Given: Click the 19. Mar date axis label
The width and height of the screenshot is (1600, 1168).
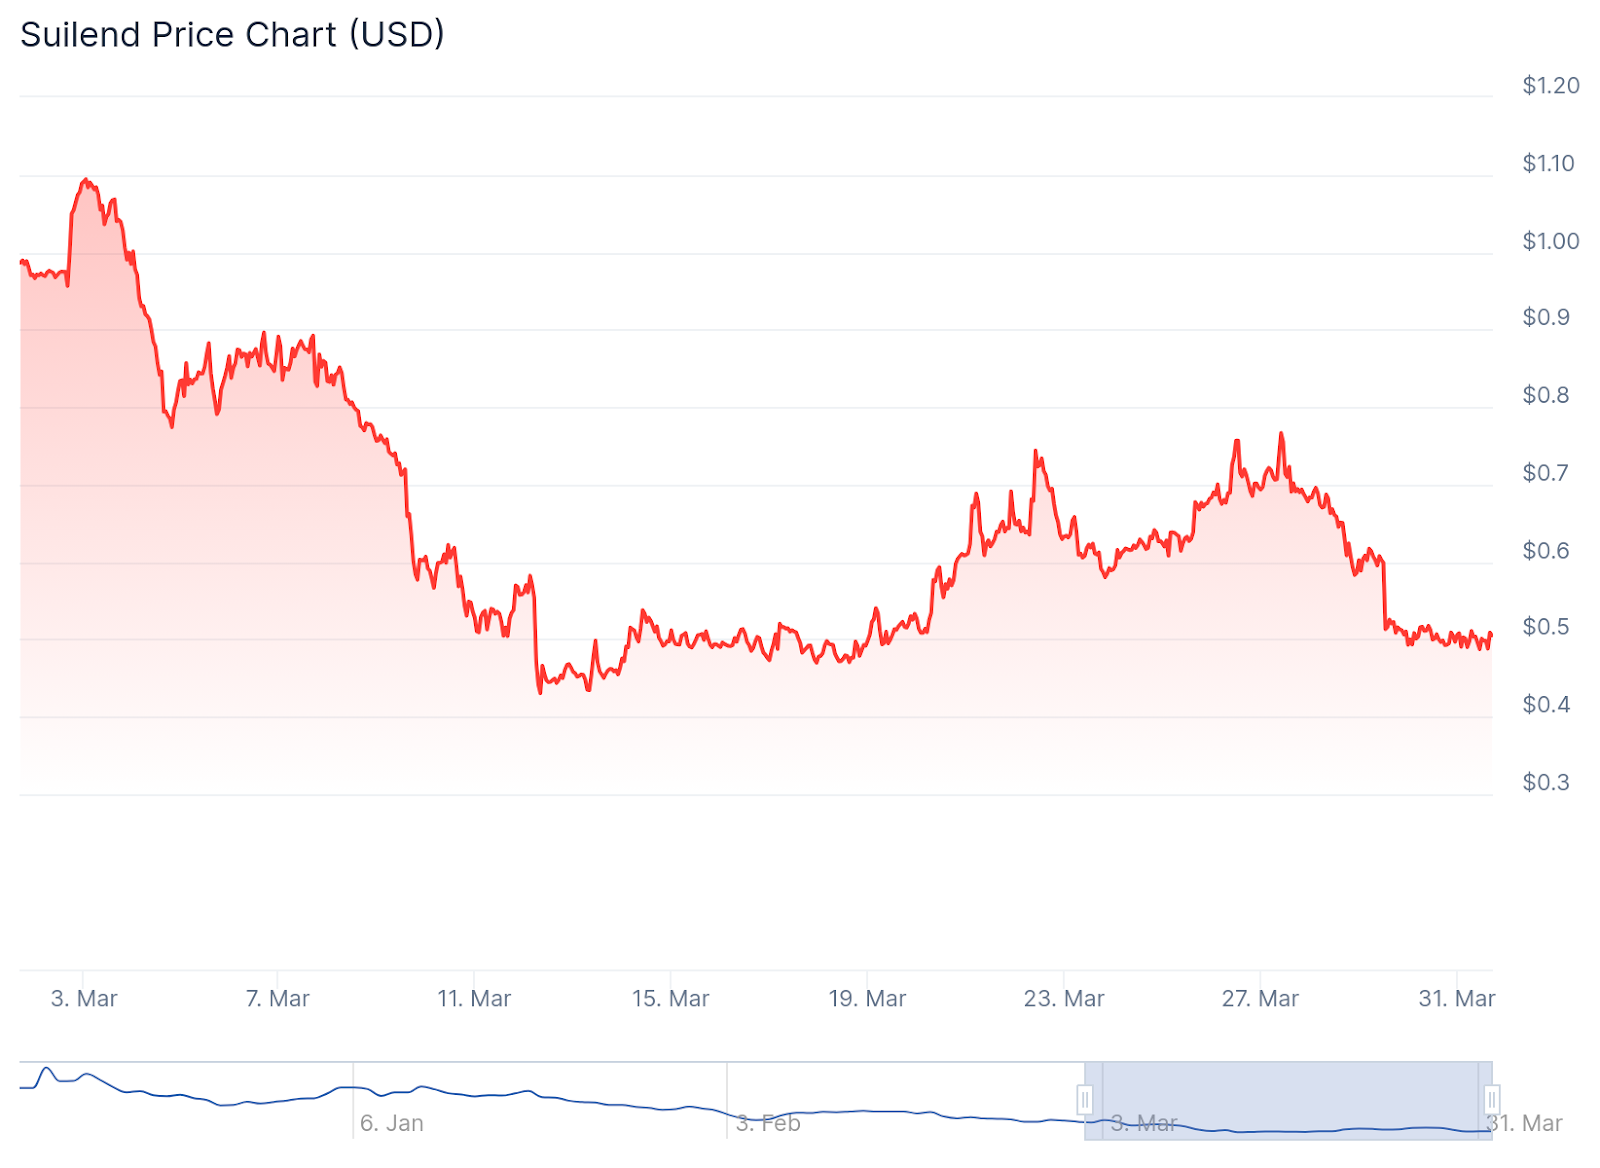Looking at the screenshot, I should tap(867, 998).
